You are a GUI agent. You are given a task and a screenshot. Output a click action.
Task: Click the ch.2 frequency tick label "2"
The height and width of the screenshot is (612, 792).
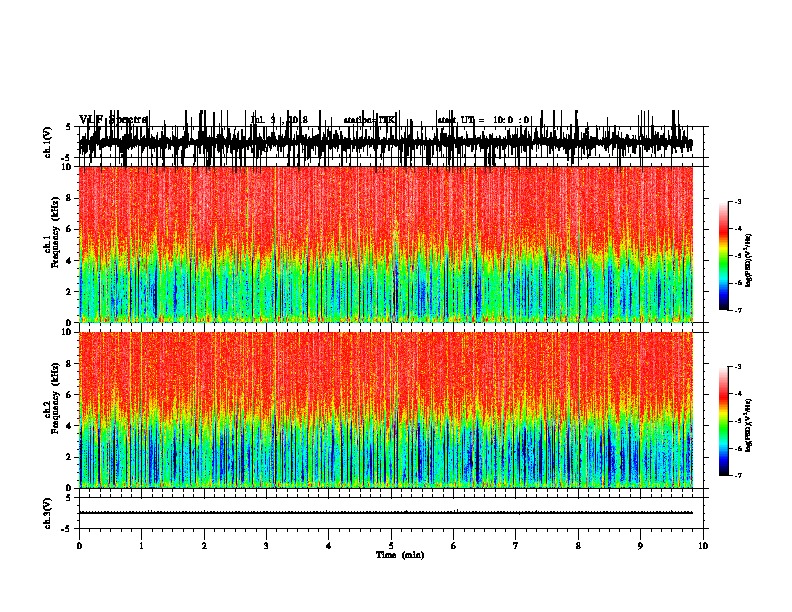click(x=70, y=457)
